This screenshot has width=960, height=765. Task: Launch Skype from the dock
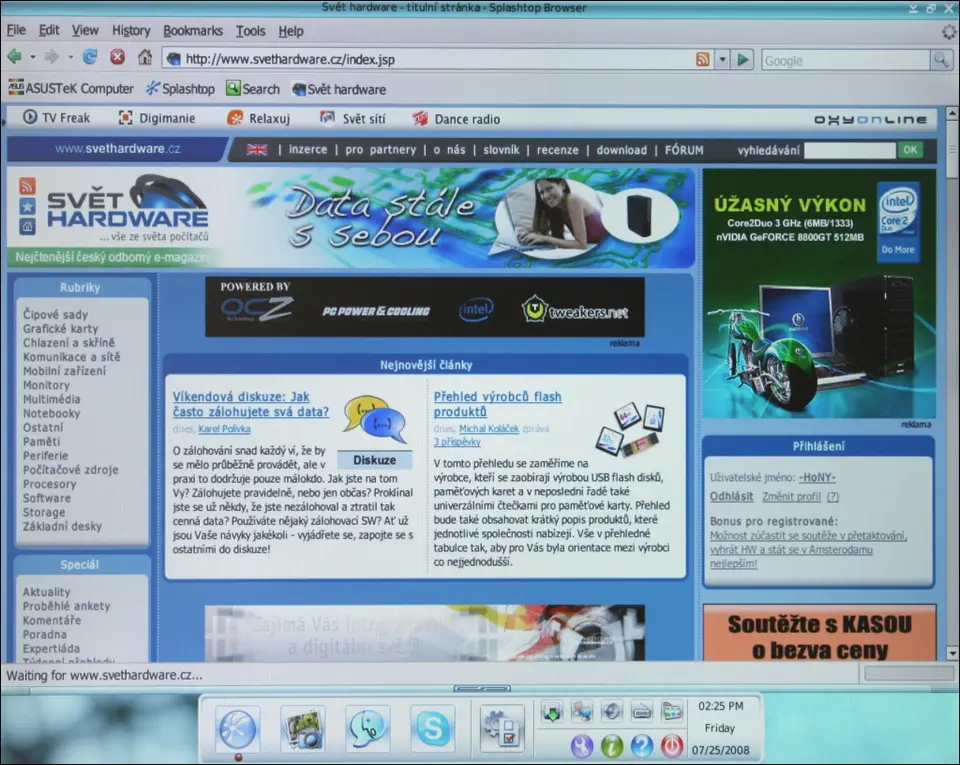click(x=432, y=728)
